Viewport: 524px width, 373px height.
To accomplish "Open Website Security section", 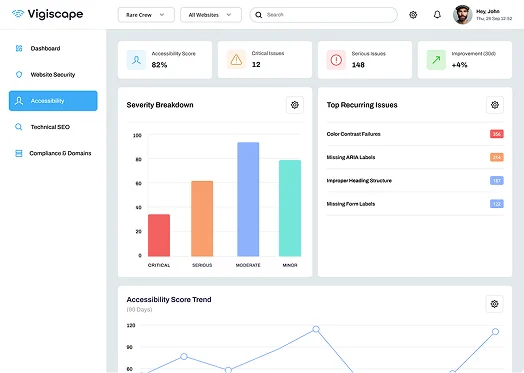I will click(53, 75).
